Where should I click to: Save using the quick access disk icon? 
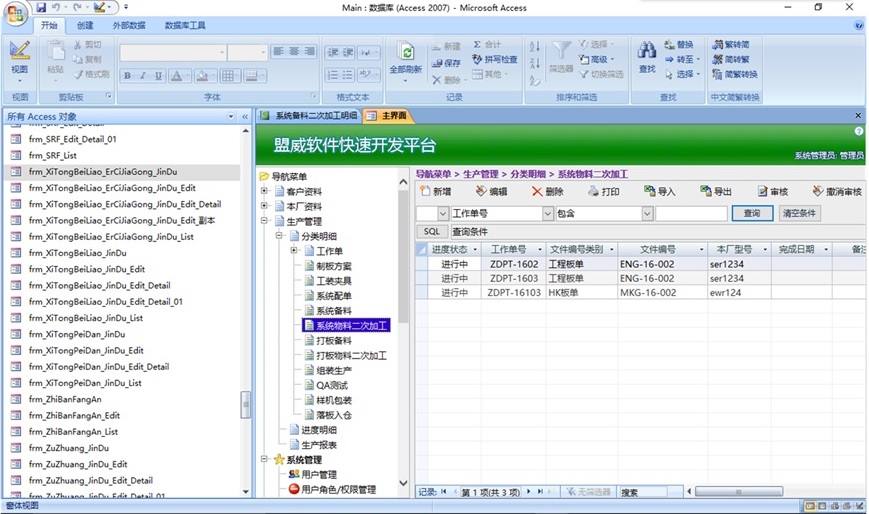(x=41, y=7)
